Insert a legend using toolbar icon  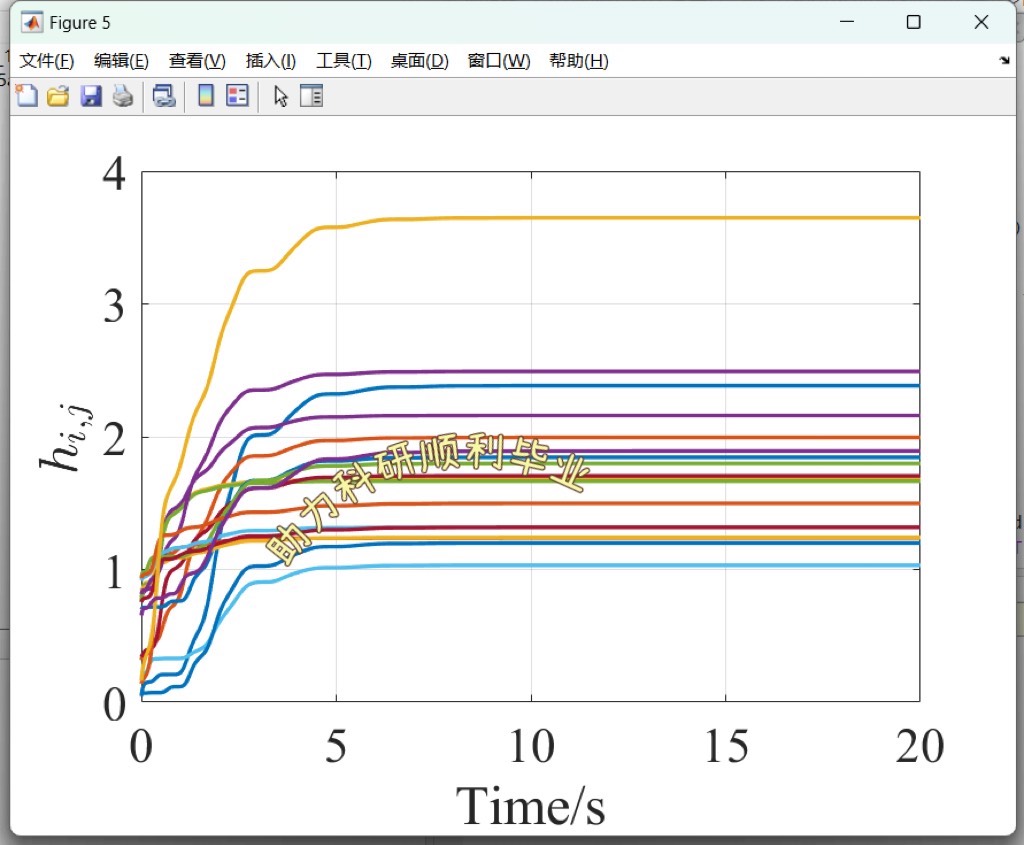[237, 96]
